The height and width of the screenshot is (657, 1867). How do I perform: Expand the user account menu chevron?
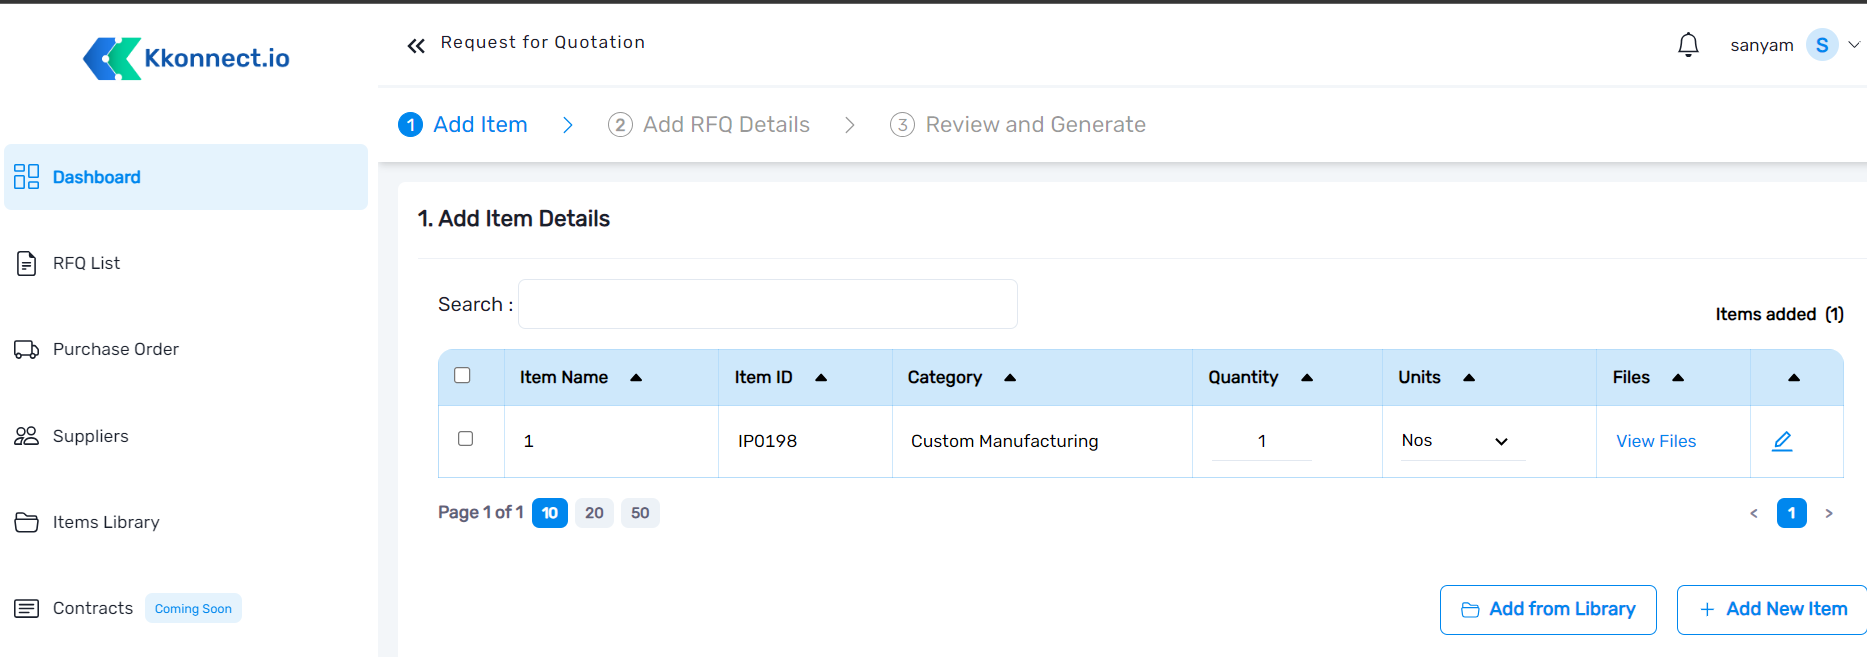click(x=1853, y=45)
